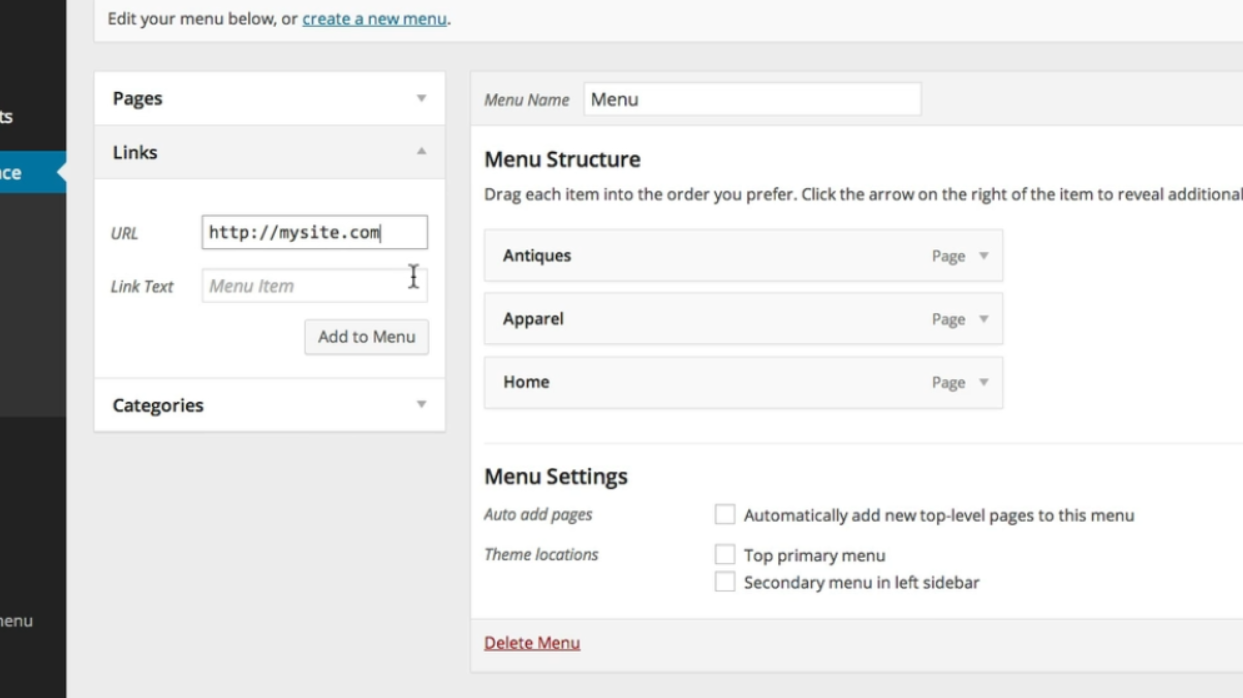Open the Antiques item options arrow
The image size is (1243, 698).
coord(983,256)
